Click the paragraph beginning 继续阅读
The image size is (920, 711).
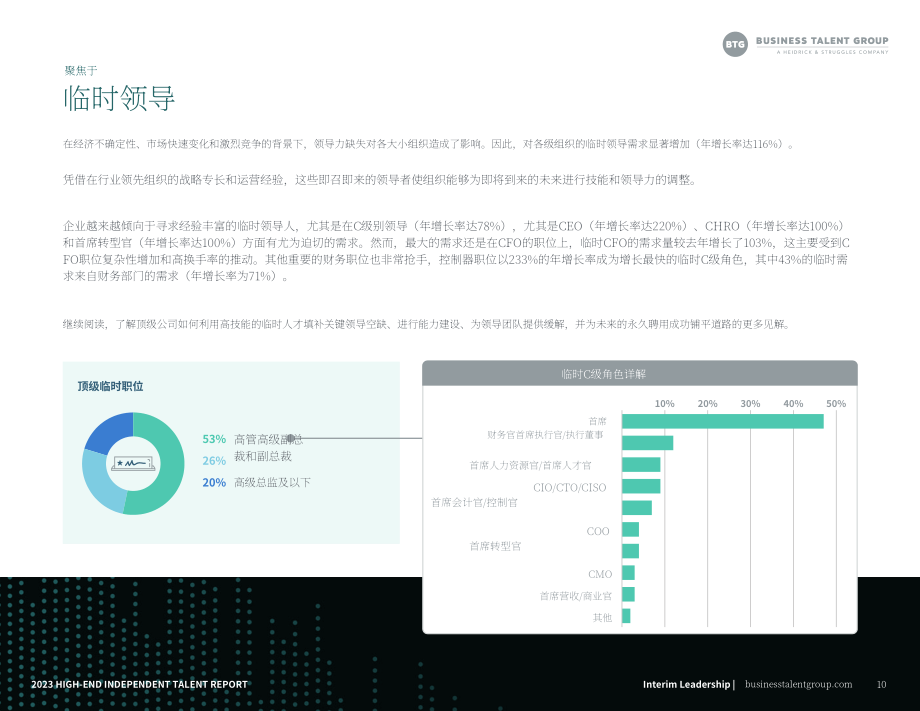coord(427,324)
